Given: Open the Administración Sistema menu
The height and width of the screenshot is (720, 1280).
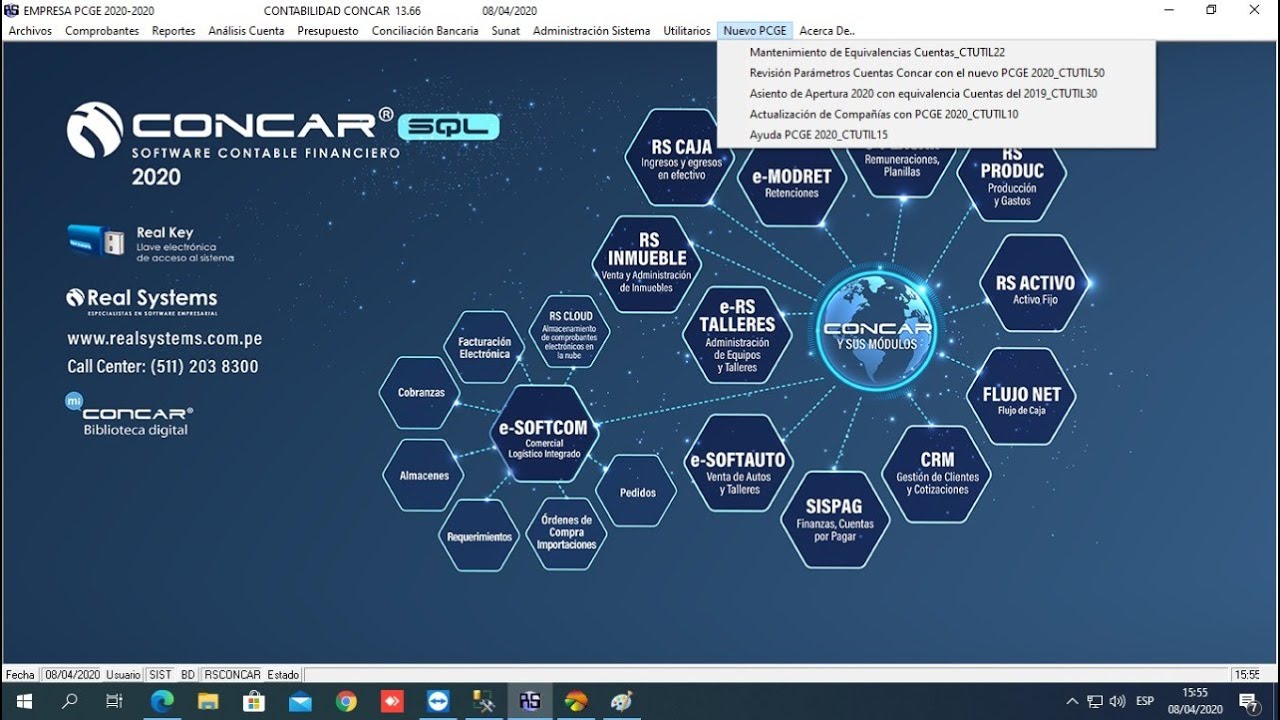Looking at the screenshot, I should [591, 31].
